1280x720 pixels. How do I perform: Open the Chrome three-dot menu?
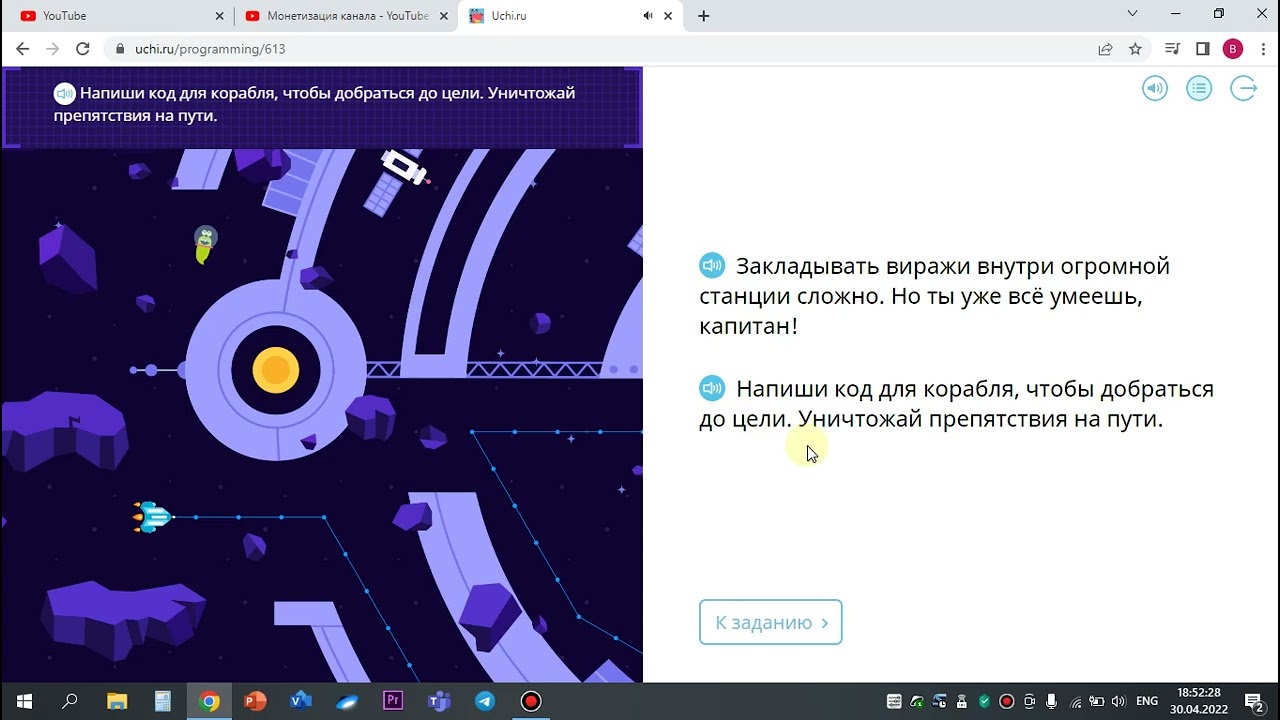click(1263, 49)
